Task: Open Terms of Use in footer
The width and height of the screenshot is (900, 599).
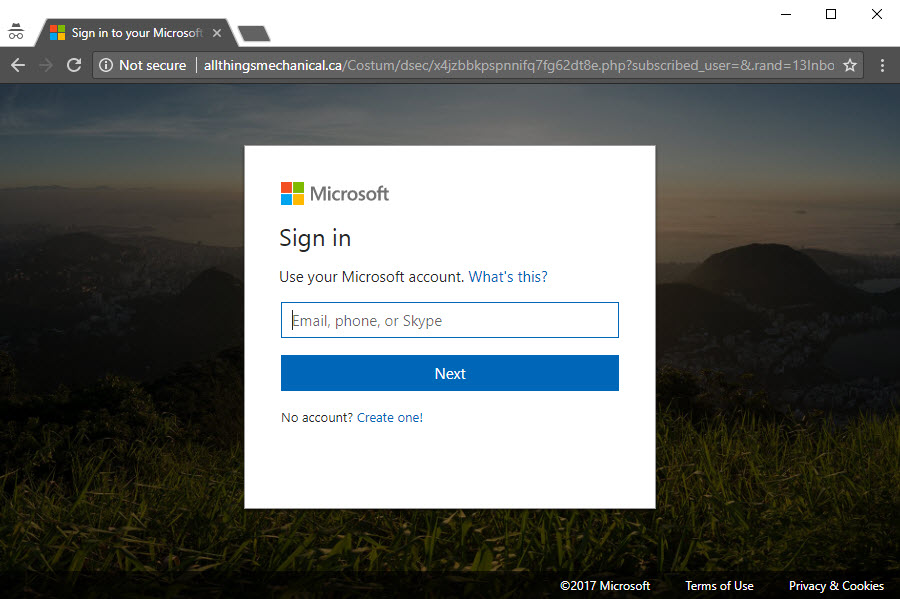Action: pyautogui.click(x=719, y=586)
